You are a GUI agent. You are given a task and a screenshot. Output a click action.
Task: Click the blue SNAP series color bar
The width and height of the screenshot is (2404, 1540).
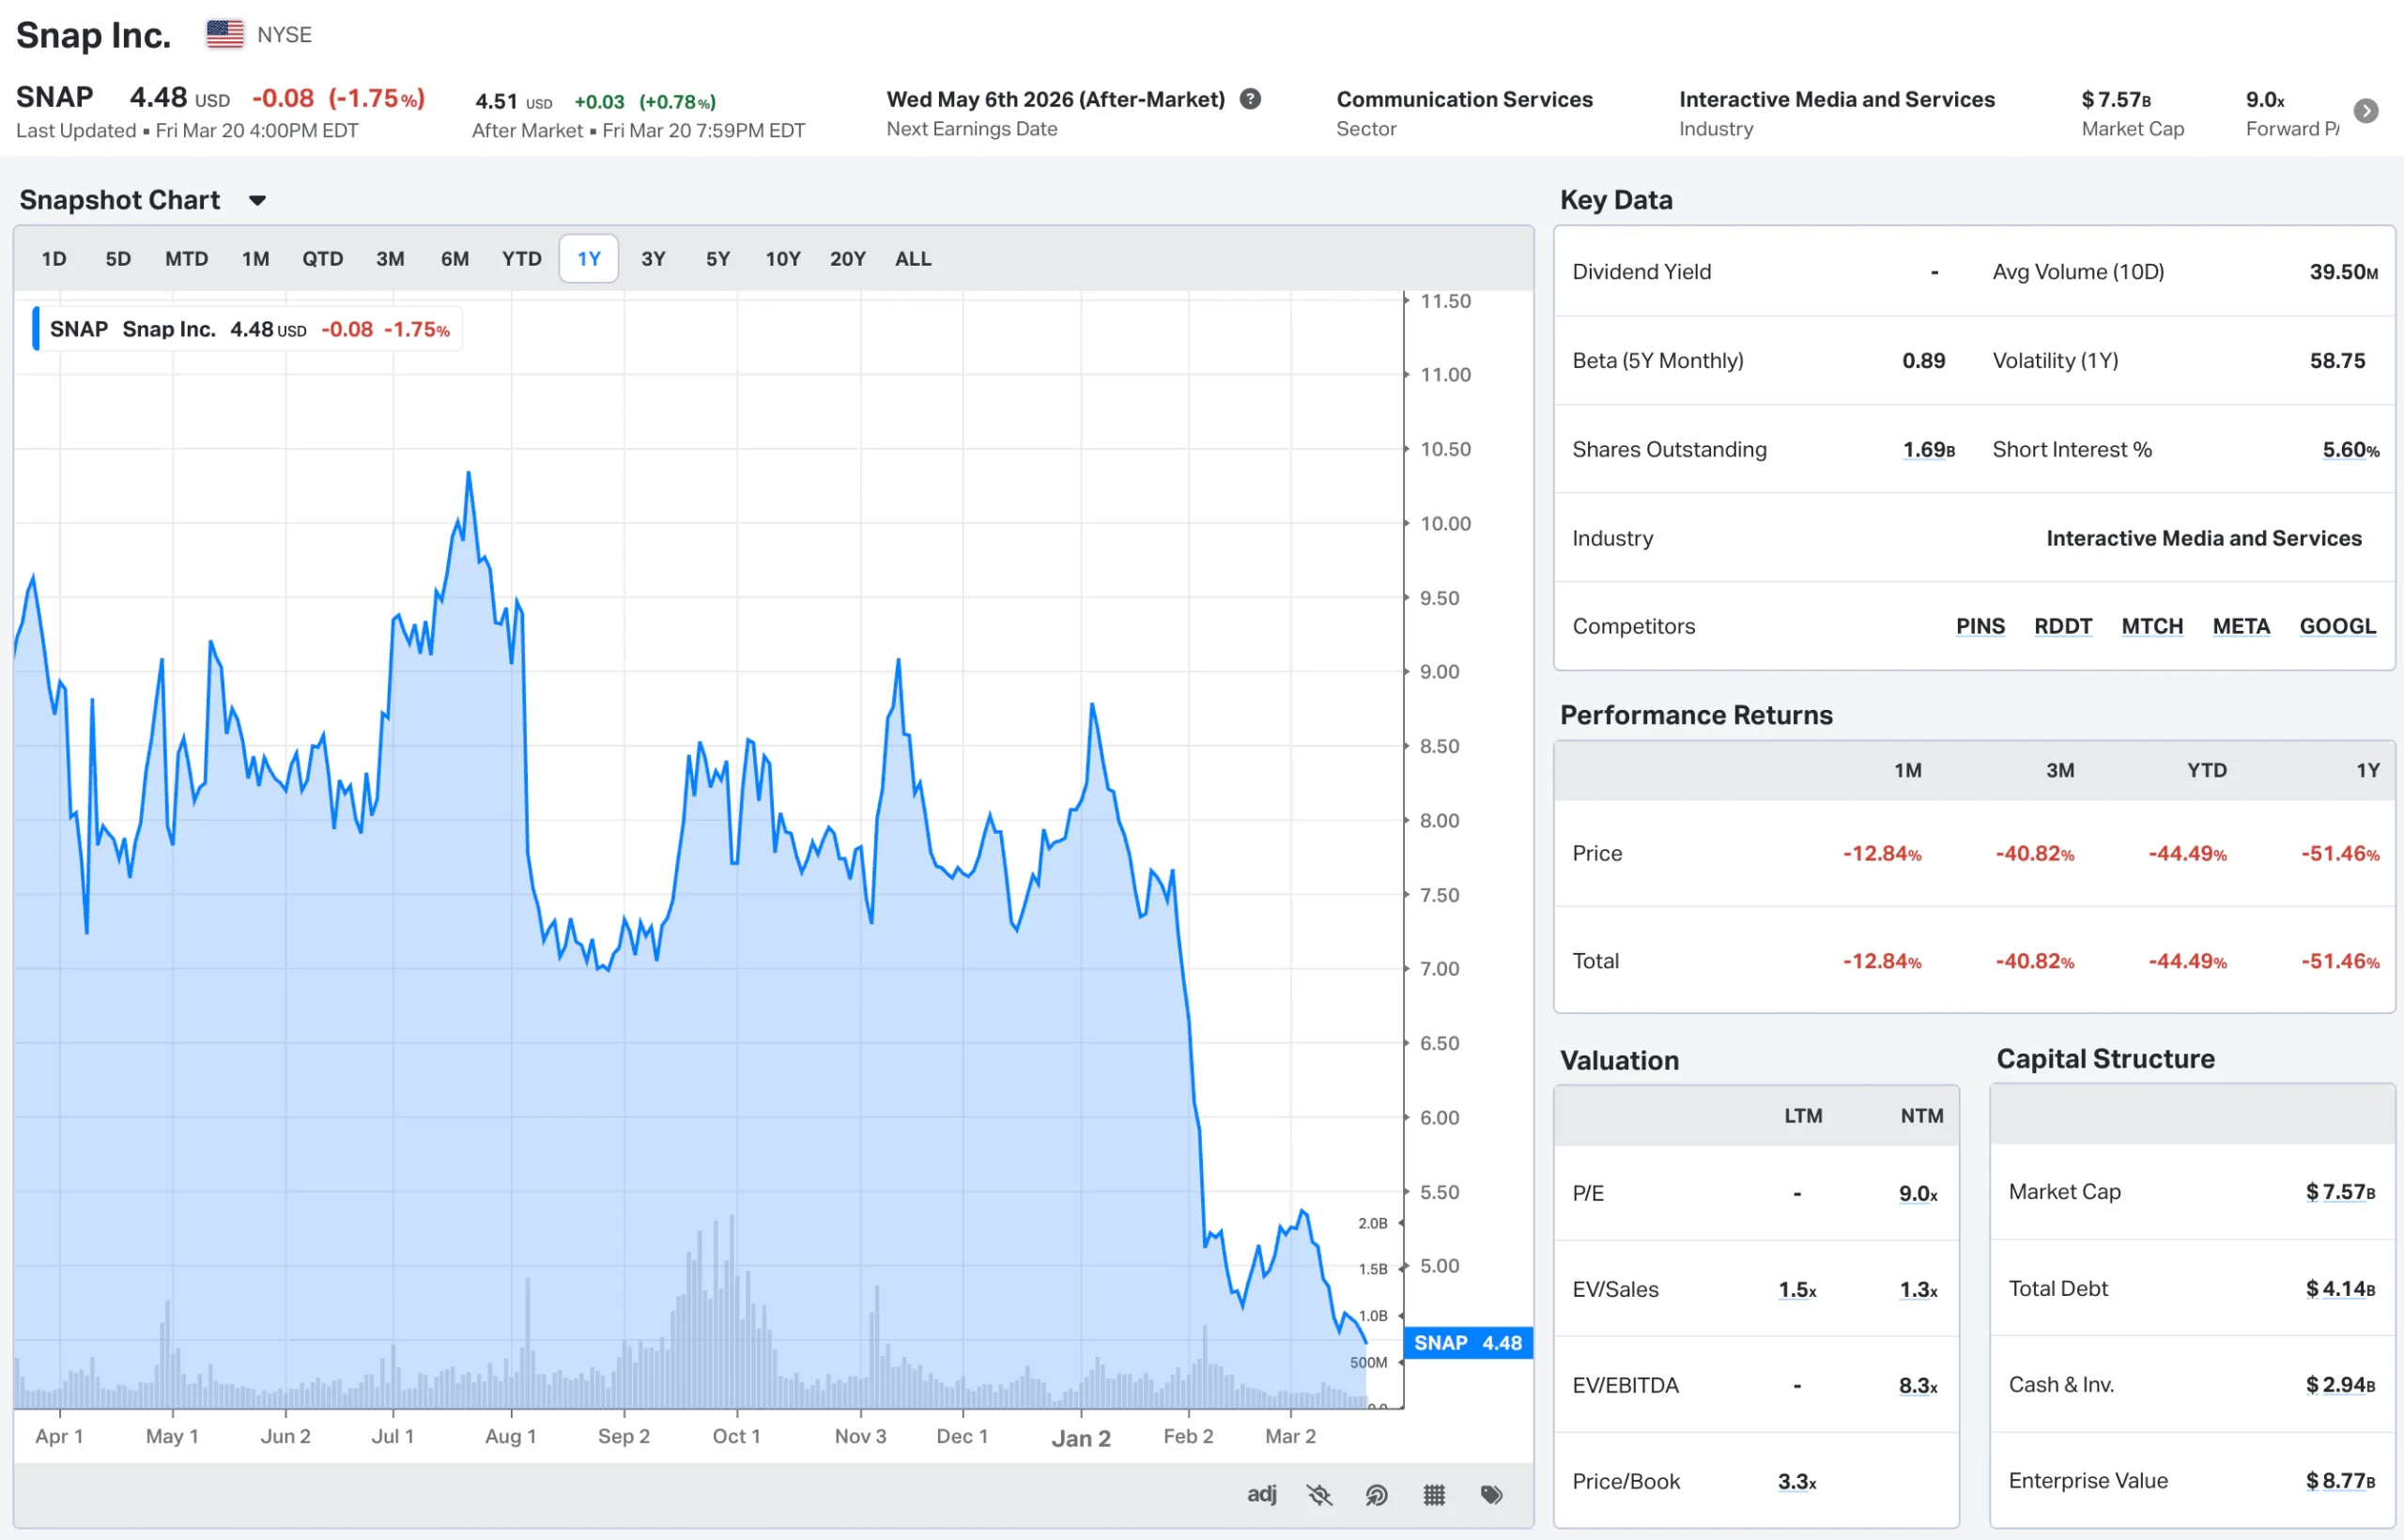click(x=36, y=329)
